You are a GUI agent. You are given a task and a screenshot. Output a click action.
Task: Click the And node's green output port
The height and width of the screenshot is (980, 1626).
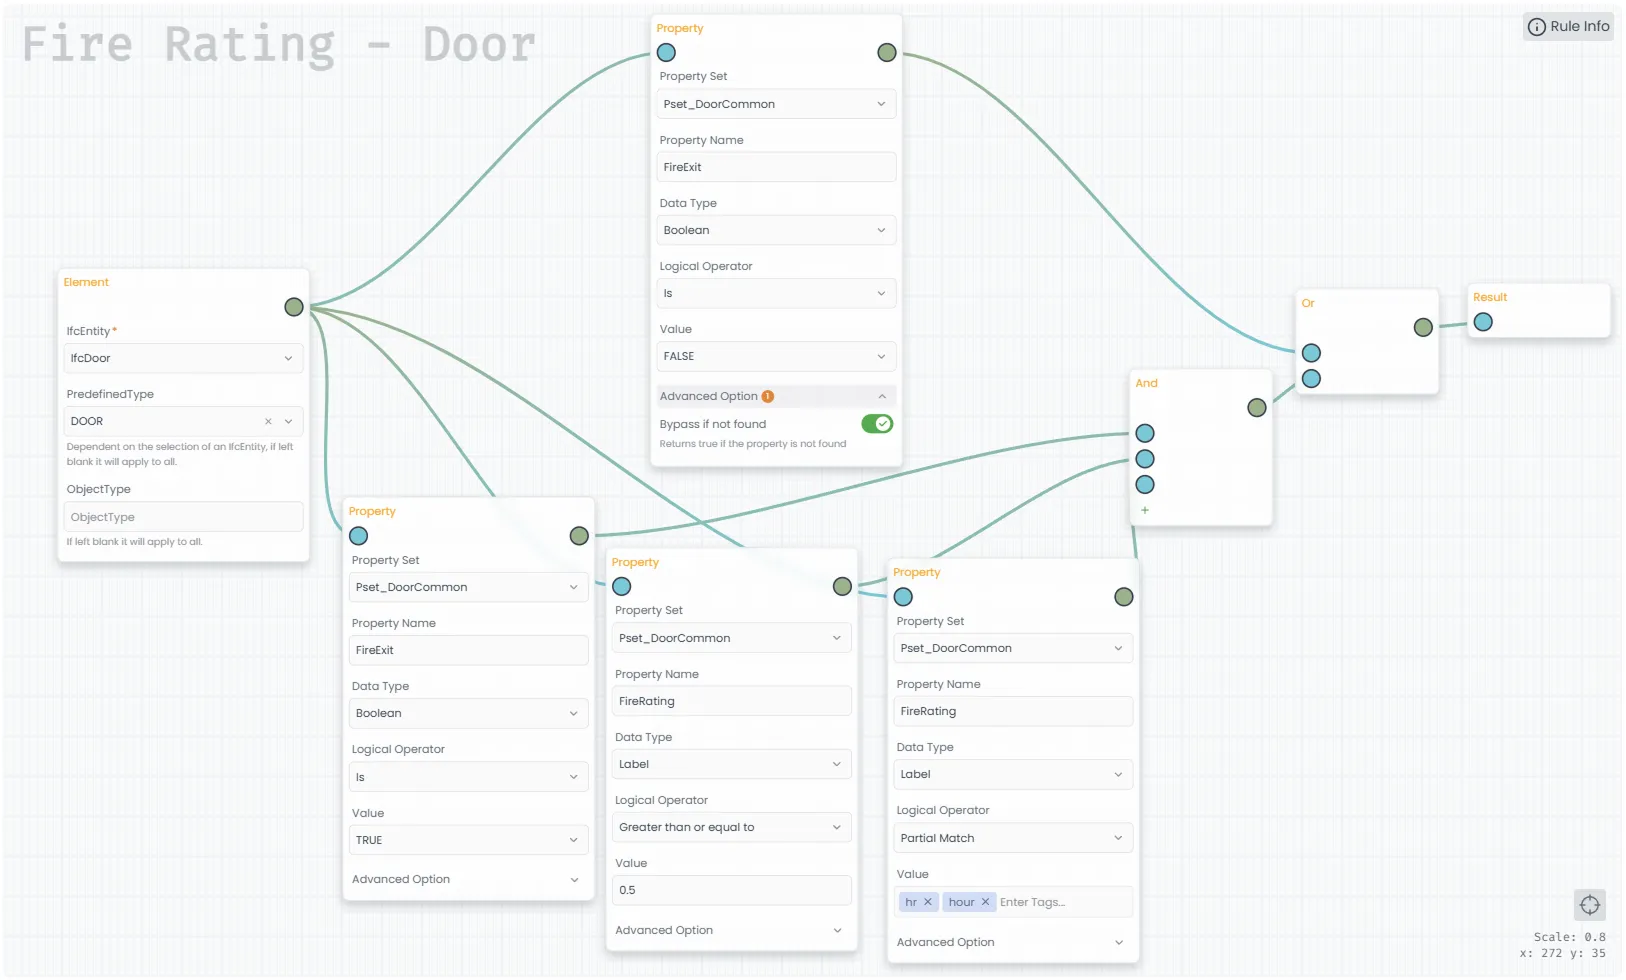(x=1257, y=407)
